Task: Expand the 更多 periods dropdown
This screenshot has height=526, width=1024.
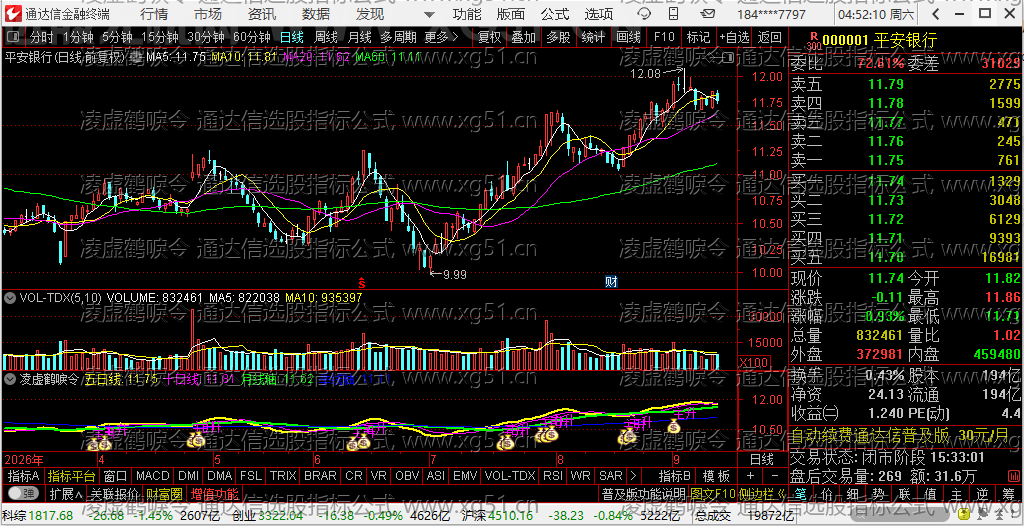Action: 441,38
